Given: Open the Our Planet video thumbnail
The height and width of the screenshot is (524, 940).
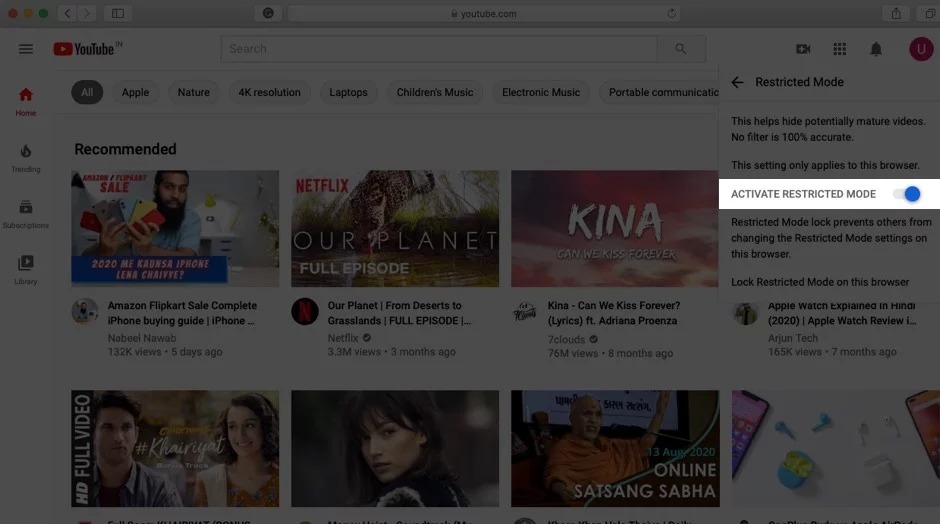Looking at the screenshot, I should 395,229.
